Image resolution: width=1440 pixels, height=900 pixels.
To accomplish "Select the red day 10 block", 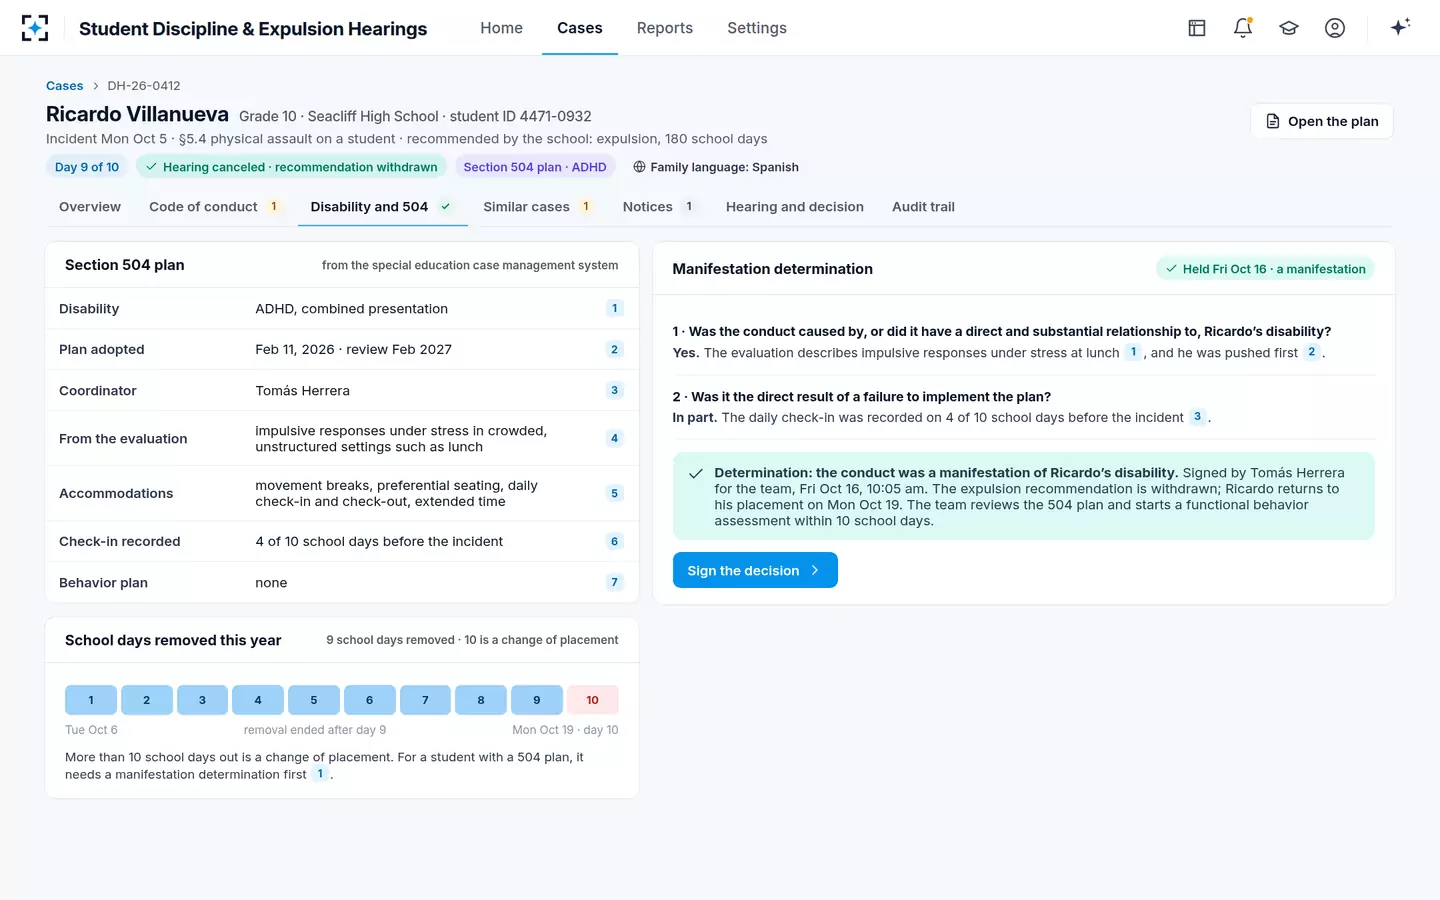I will (x=592, y=700).
